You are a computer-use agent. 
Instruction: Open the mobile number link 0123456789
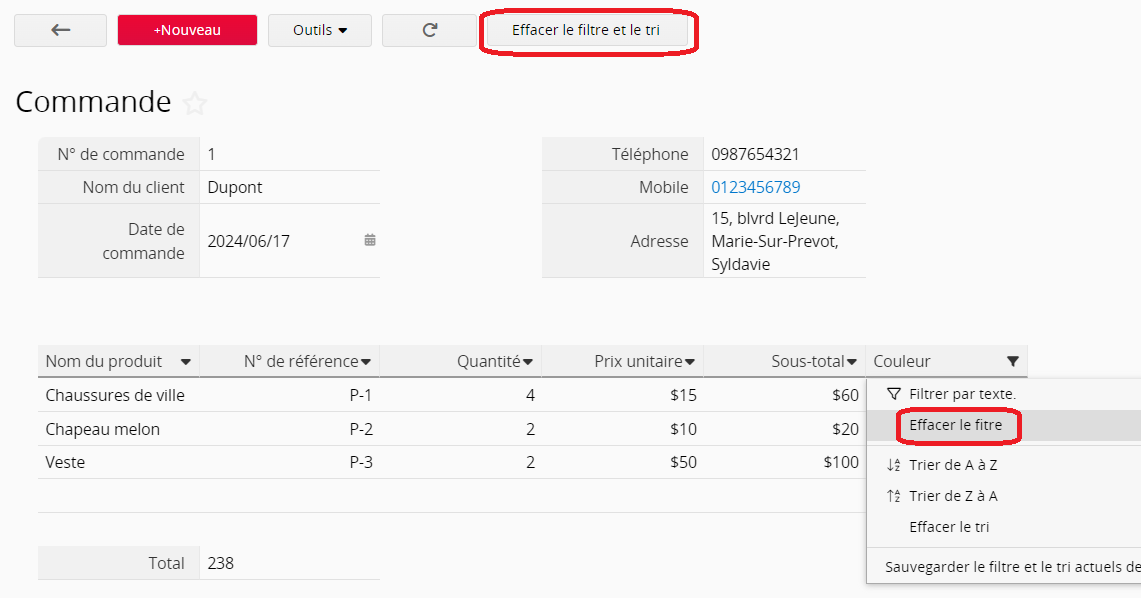(x=755, y=187)
